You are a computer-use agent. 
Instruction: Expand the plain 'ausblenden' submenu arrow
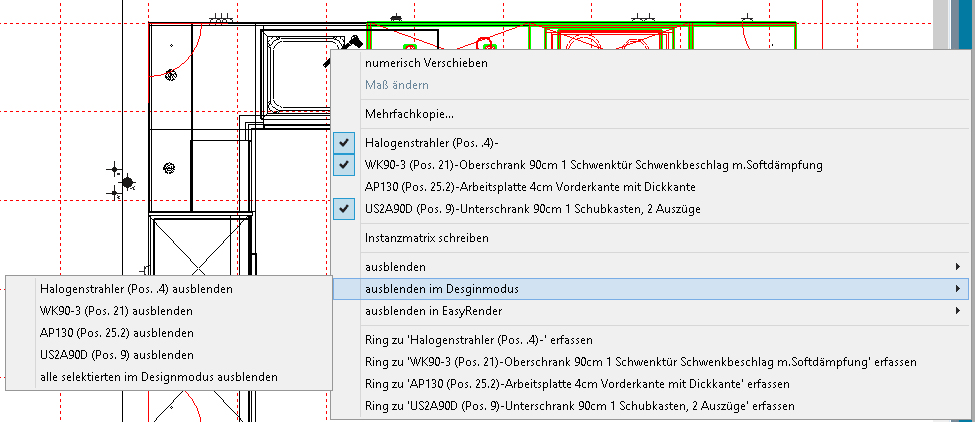click(957, 267)
